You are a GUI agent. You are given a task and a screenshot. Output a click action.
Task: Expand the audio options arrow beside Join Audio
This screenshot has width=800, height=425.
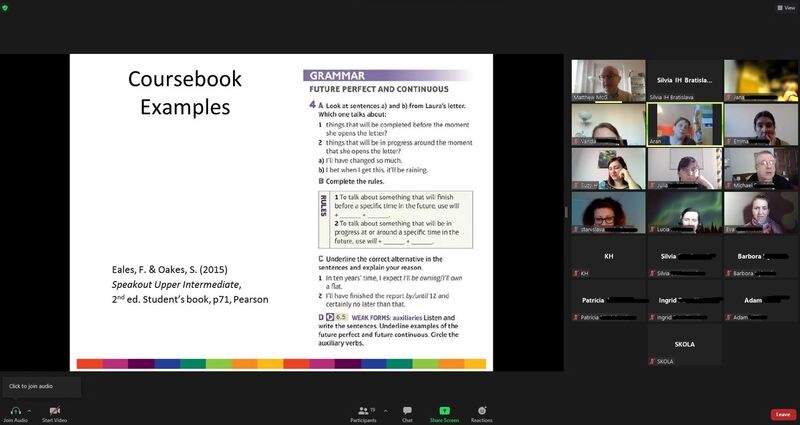(x=29, y=410)
